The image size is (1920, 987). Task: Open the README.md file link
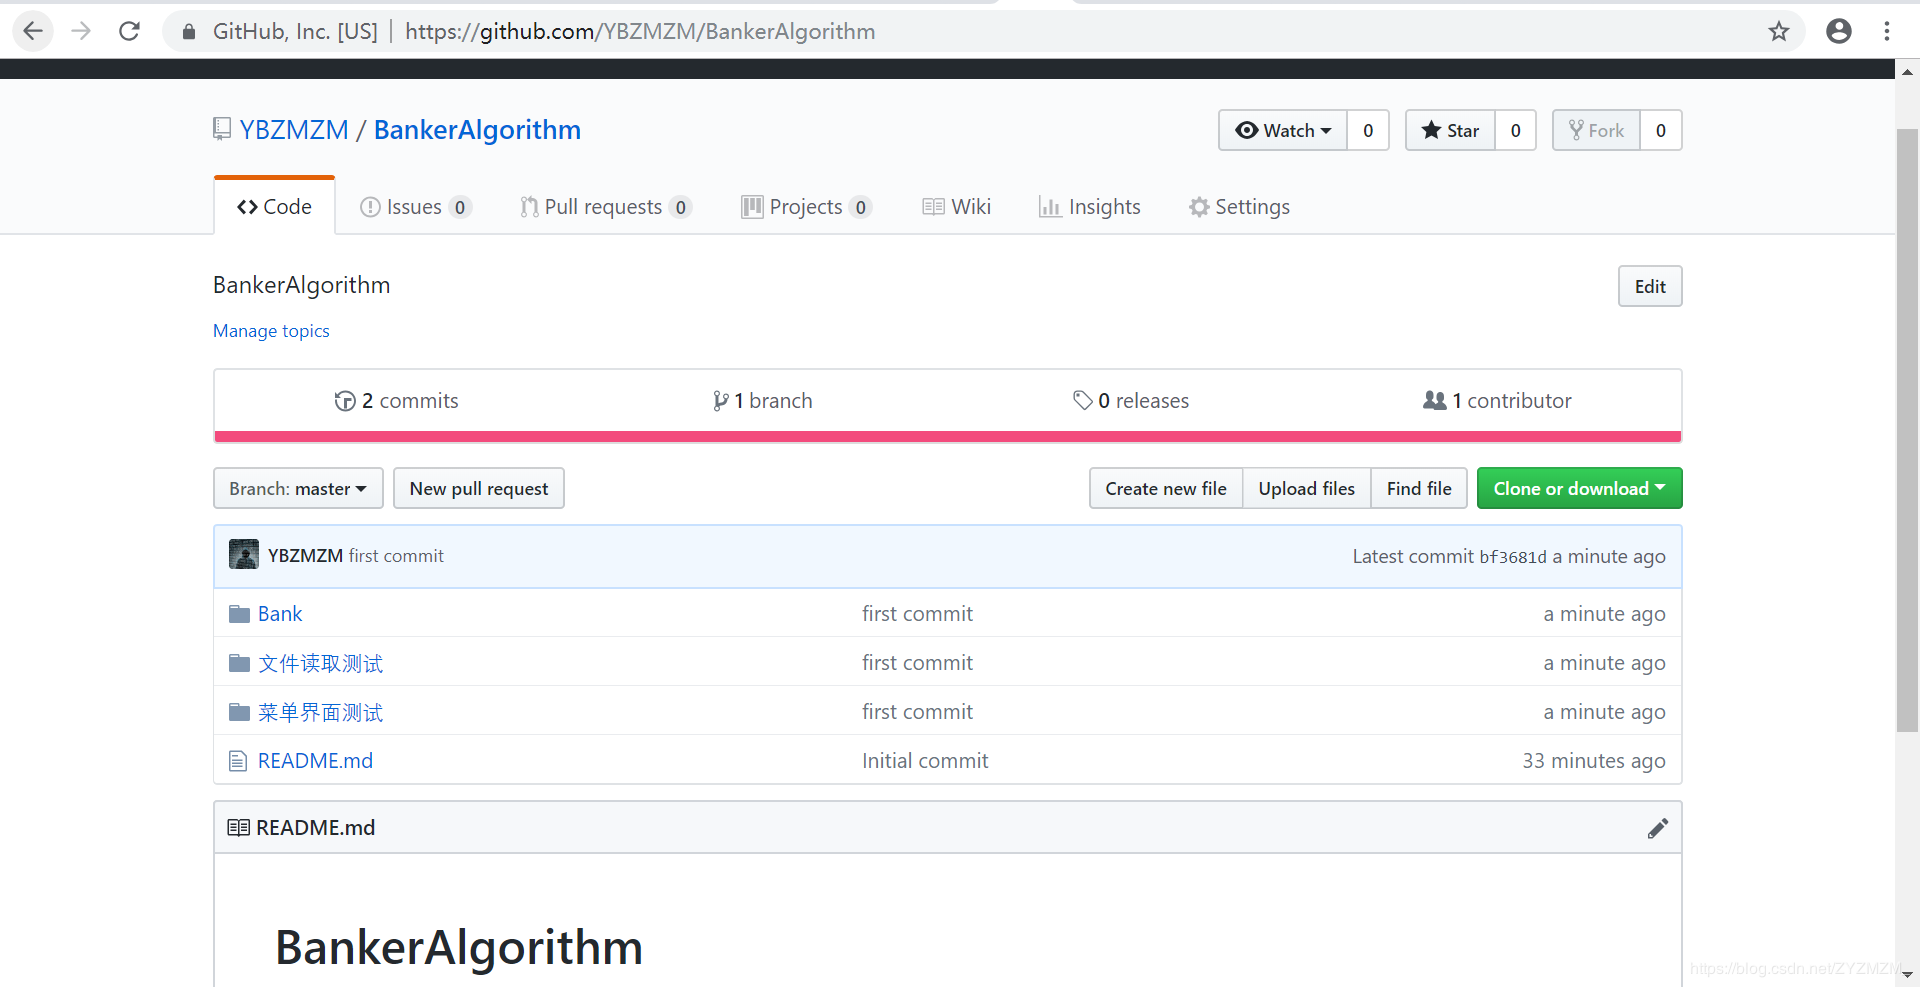[x=315, y=761]
